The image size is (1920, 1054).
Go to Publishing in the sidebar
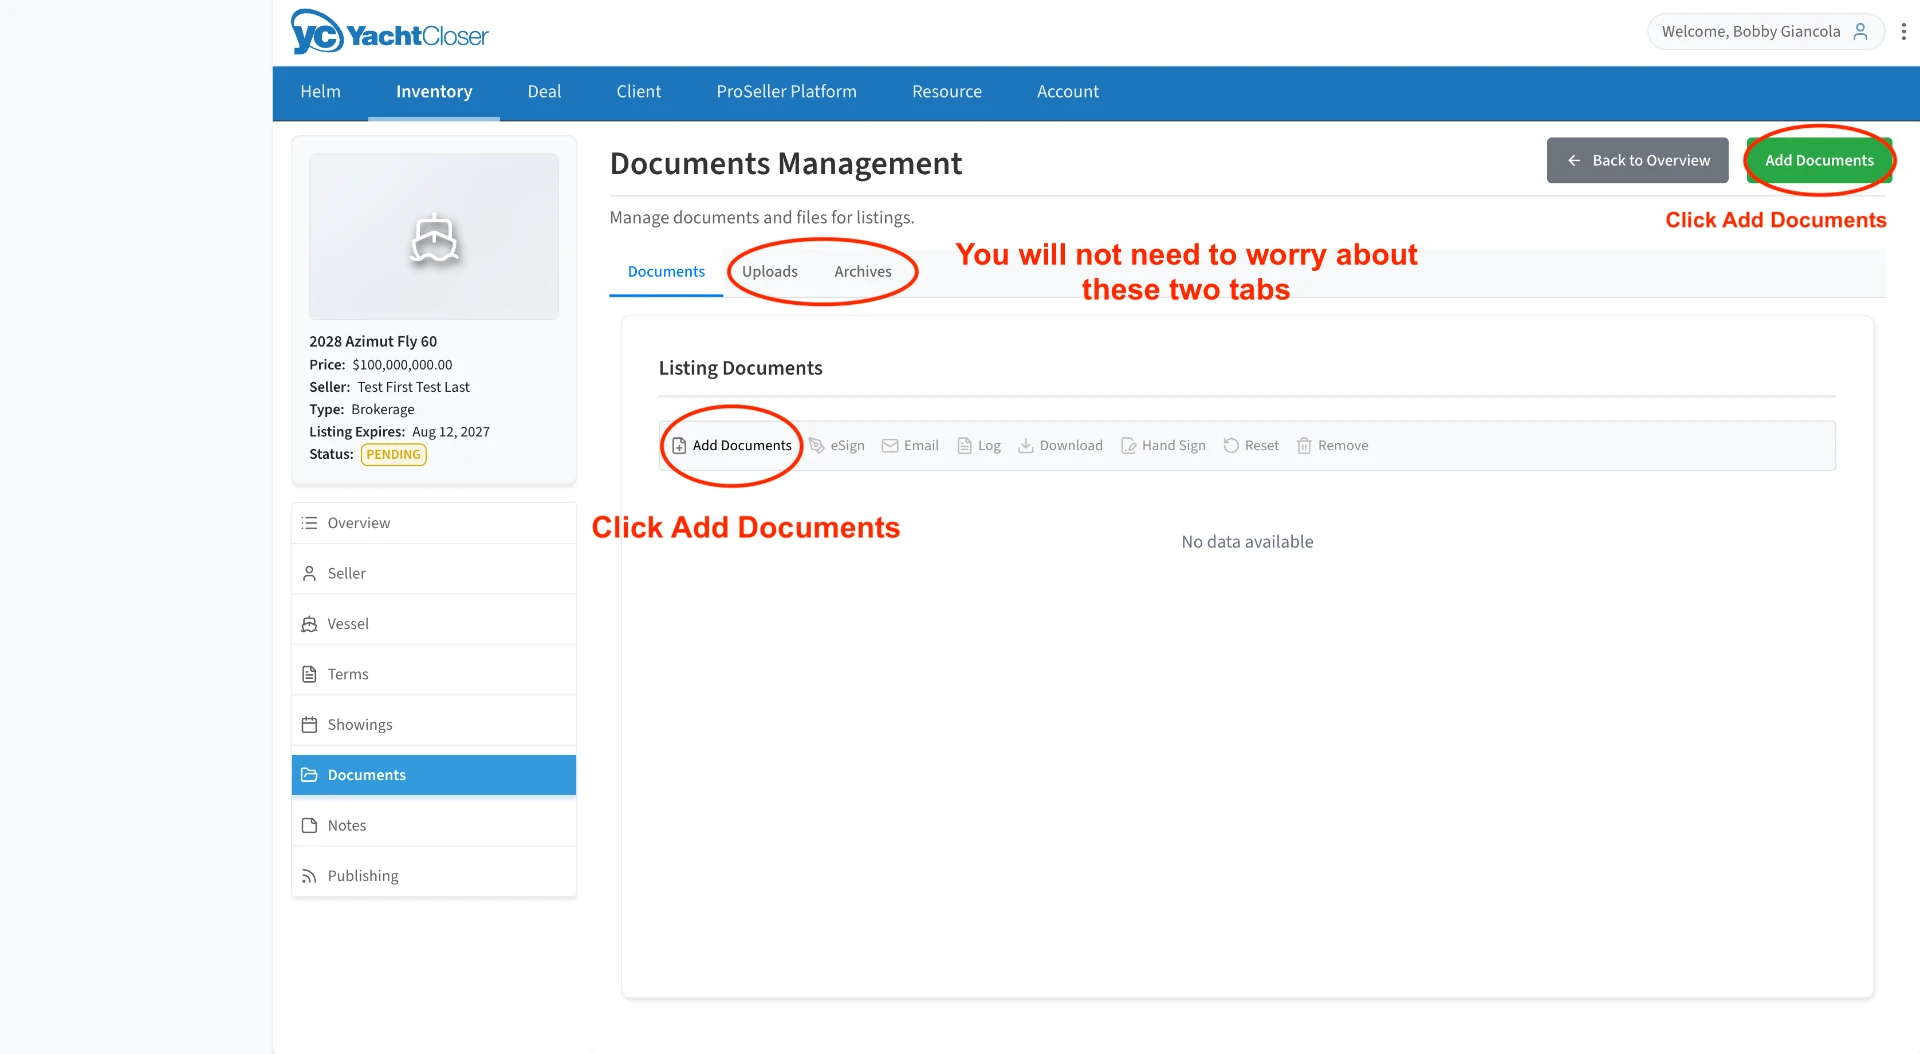(x=434, y=876)
